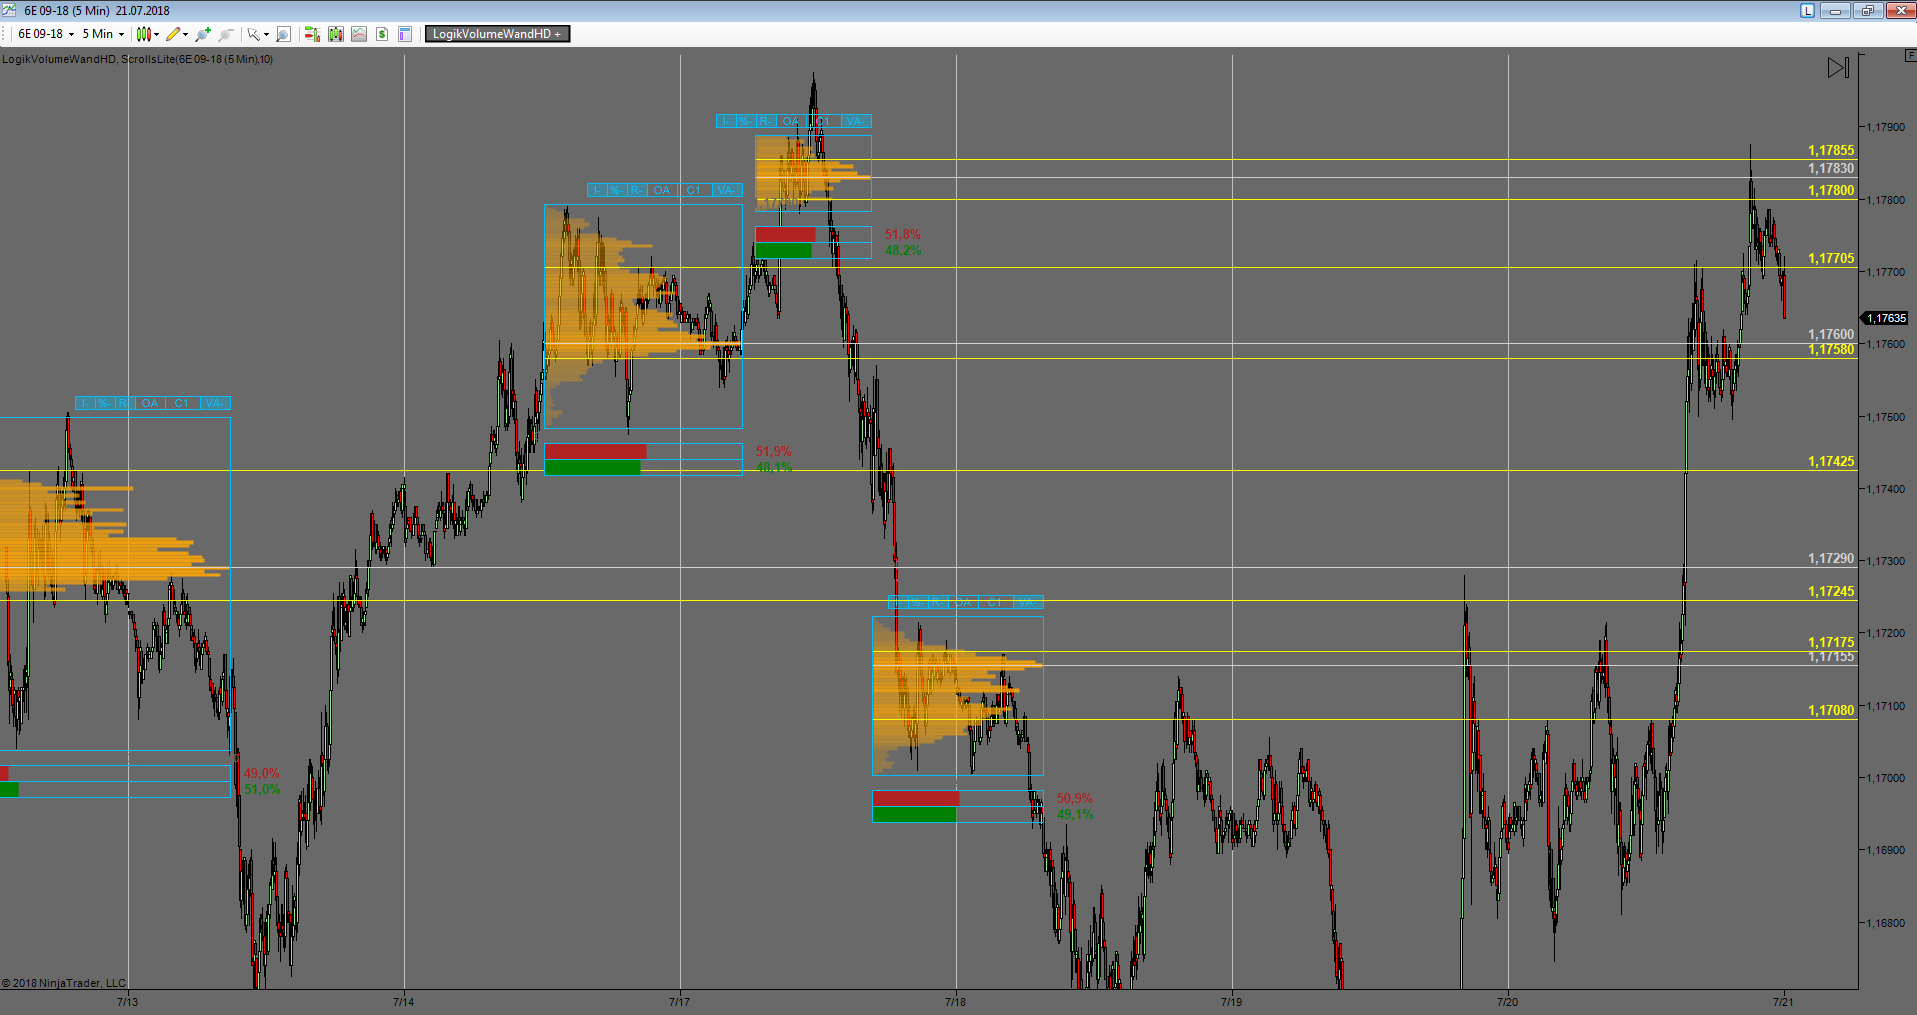This screenshot has width=1917, height=1015.
Task: Toggle R- on the 49,0% profile
Action: point(125,403)
